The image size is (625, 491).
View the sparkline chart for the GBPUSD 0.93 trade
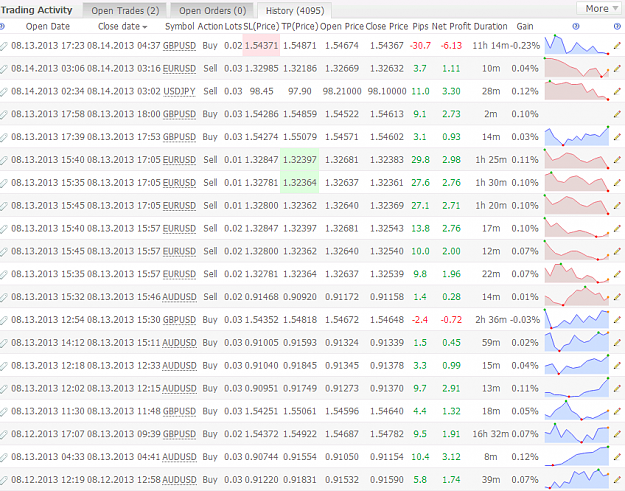click(x=577, y=136)
